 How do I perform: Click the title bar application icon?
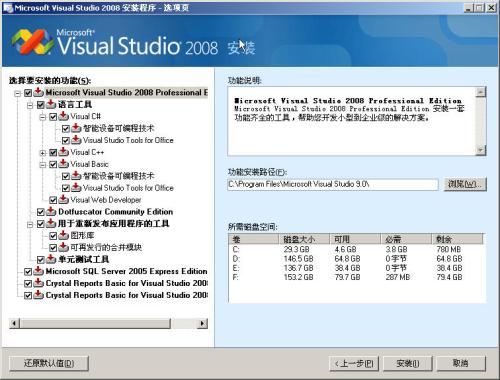(8, 8)
